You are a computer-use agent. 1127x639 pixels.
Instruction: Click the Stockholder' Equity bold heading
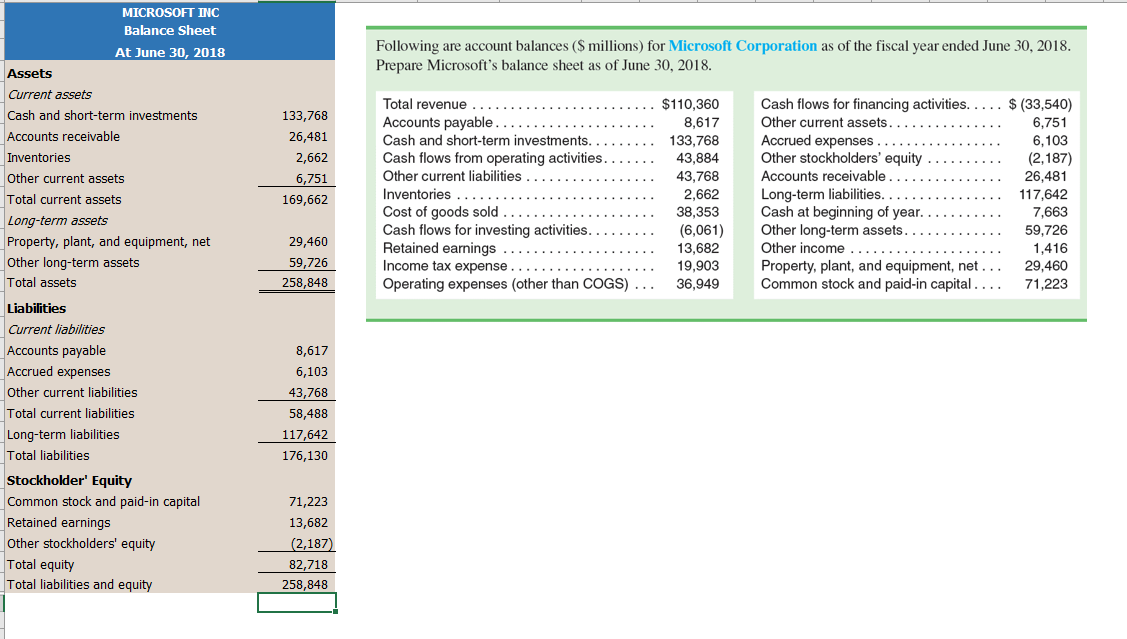point(69,481)
